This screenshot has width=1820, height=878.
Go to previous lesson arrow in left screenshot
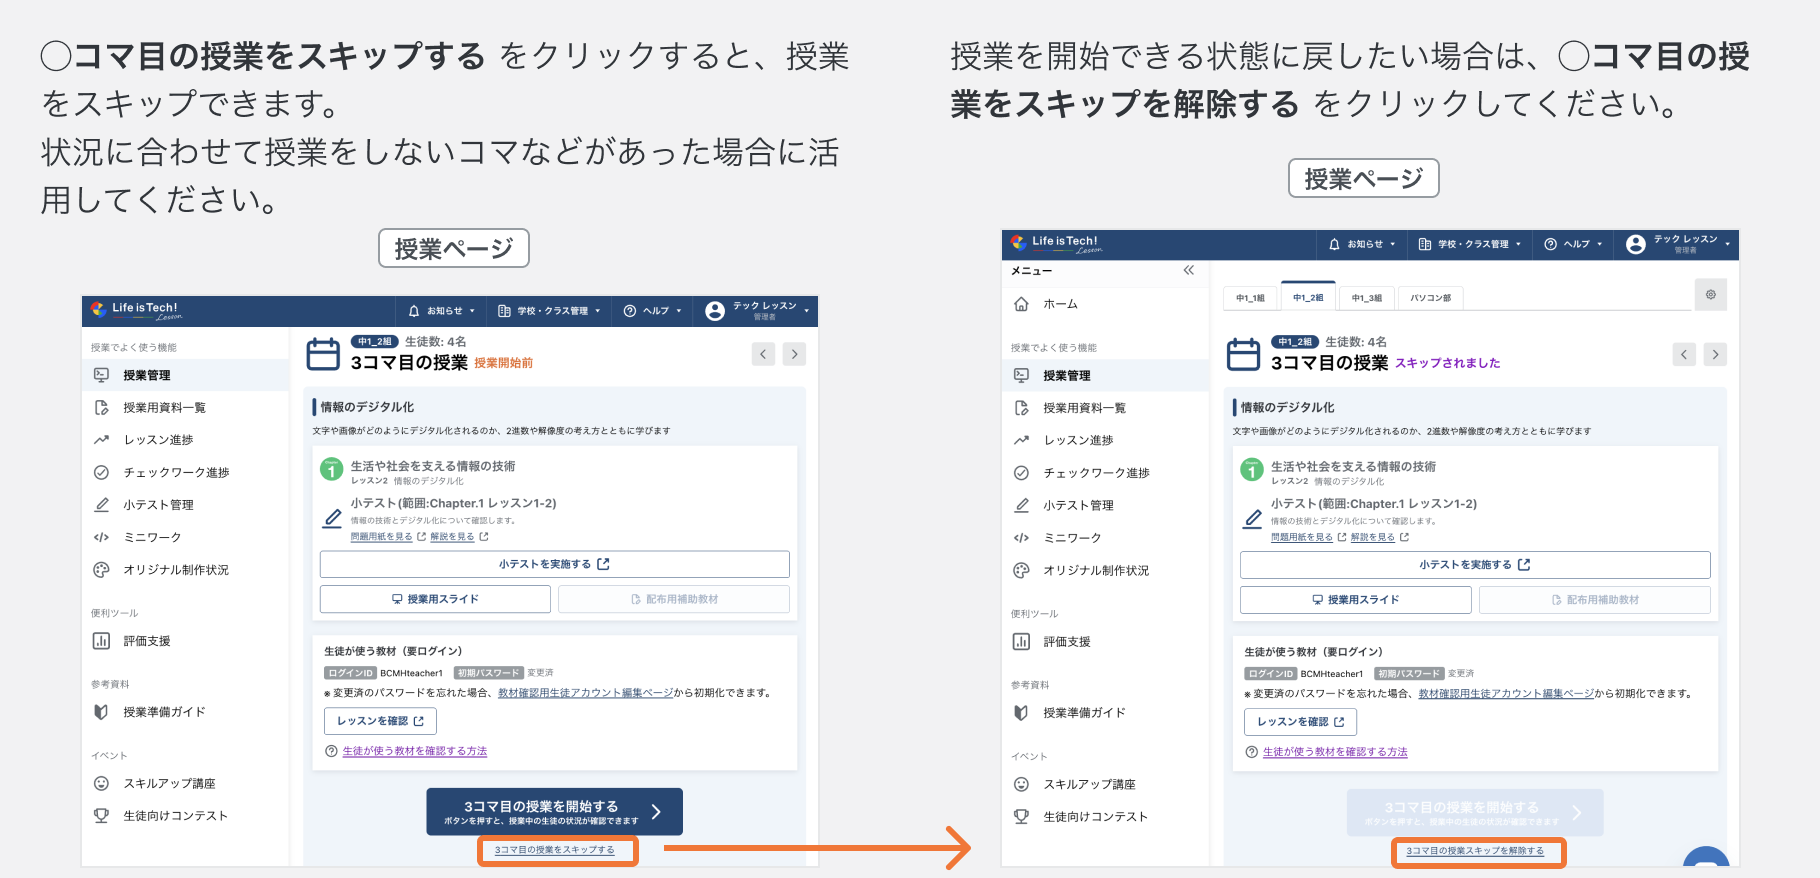point(764,354)
